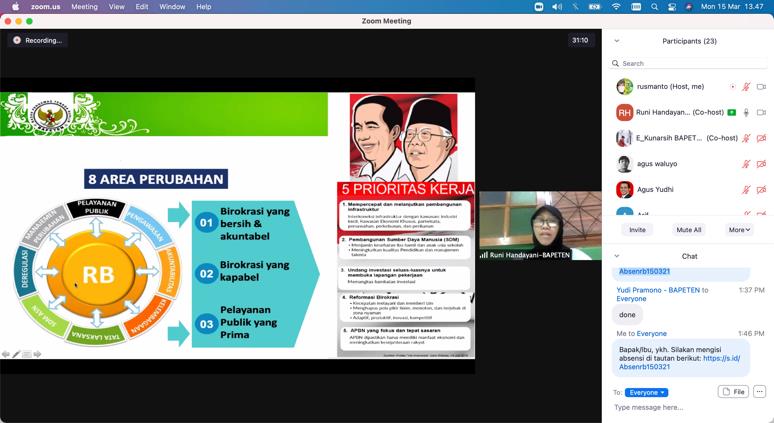Open the View menu
The image size is (774, 423).
click(x=116, y=7)
